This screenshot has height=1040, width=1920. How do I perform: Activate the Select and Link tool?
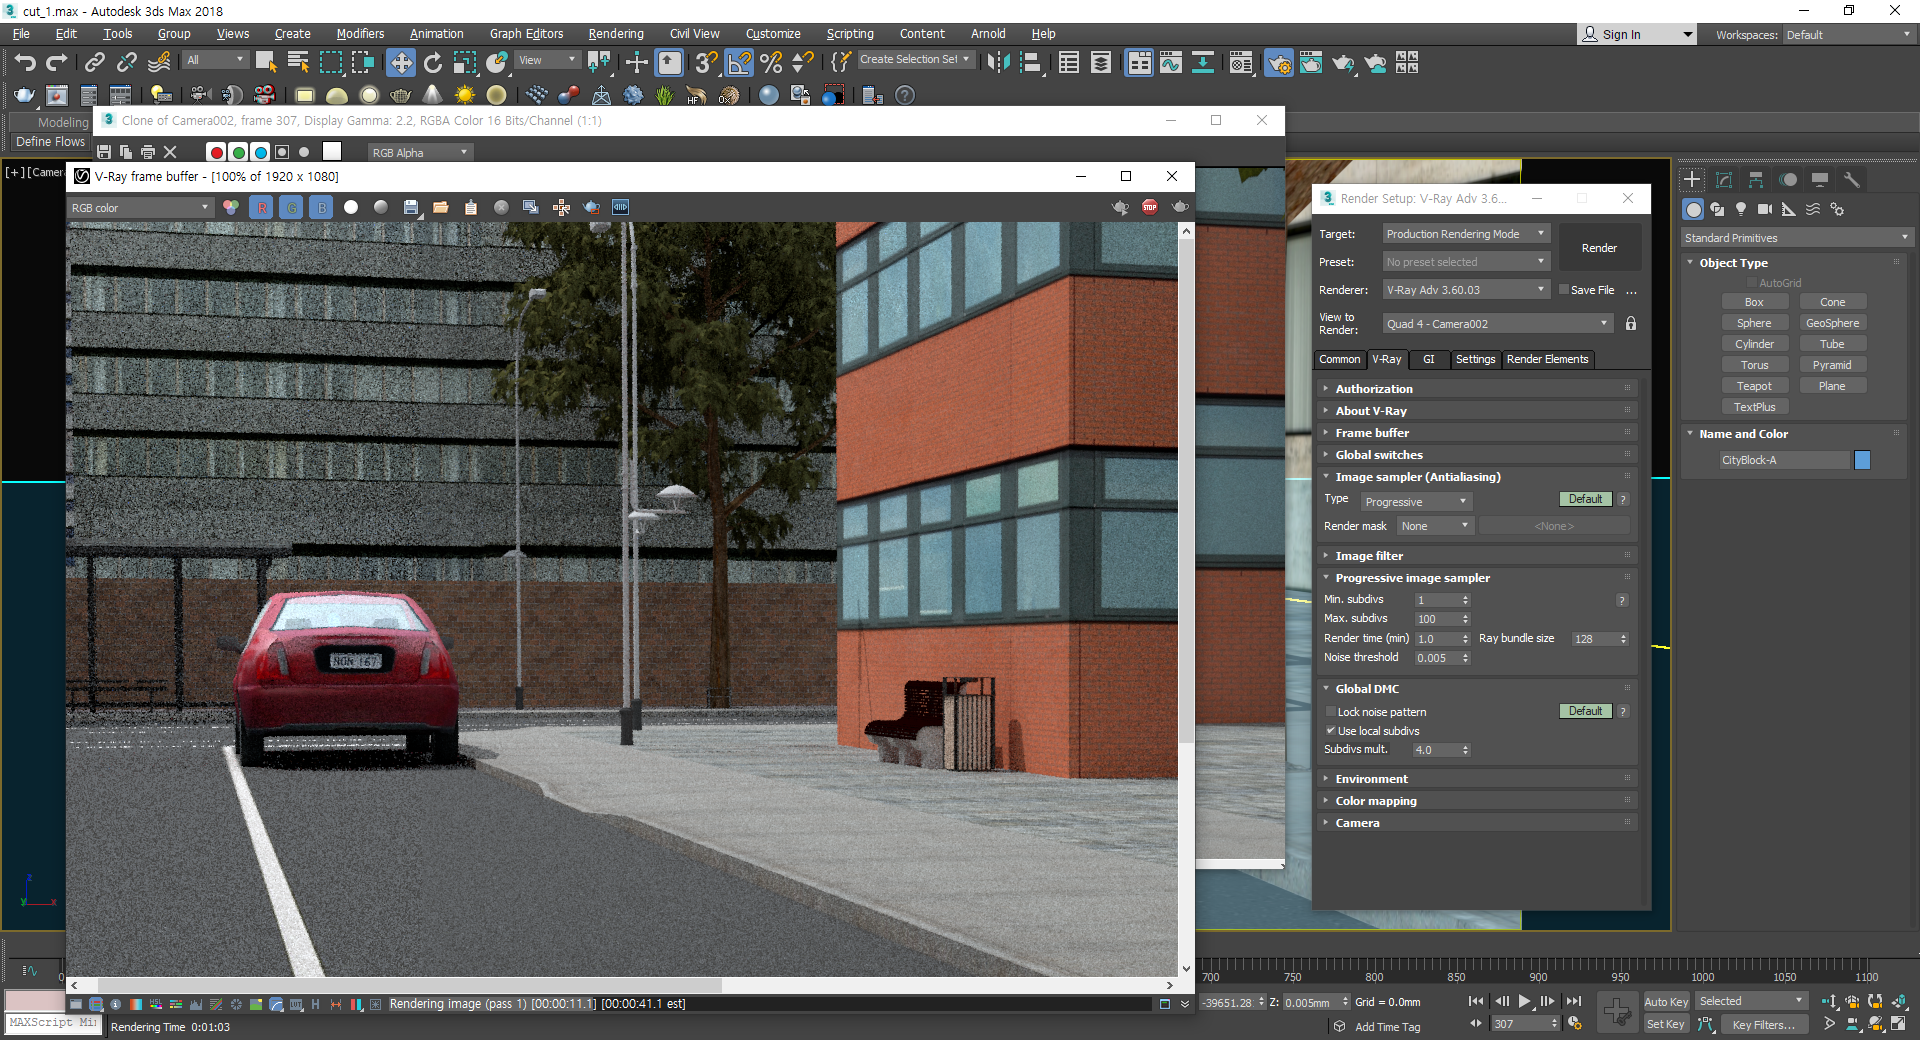coord(94,62)
